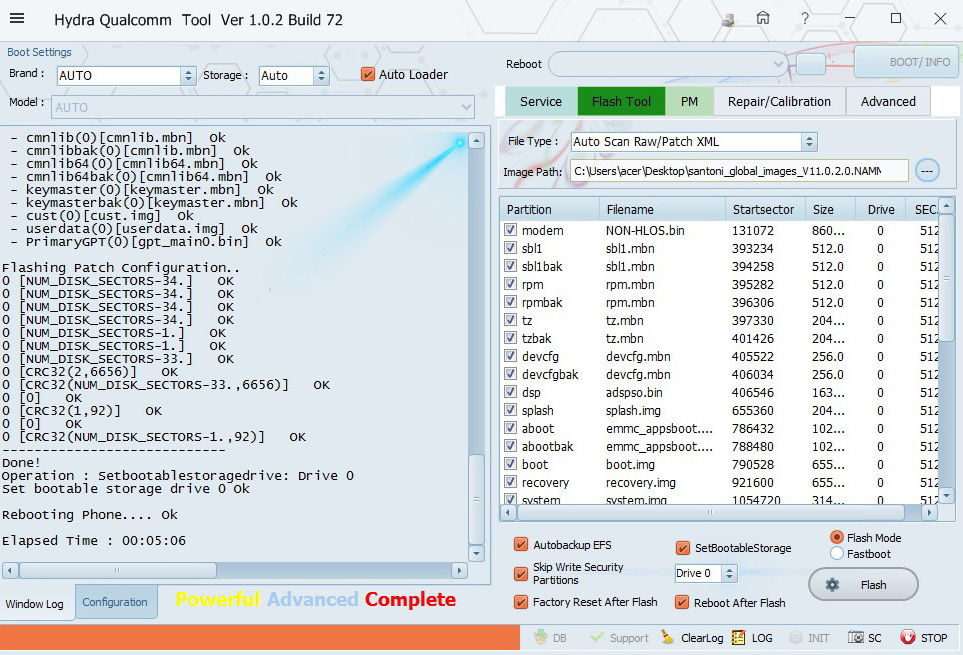This screenshot has height=655, width=963.
Task: Click the Boot Settings label
Action: click(x=39, y=52)
